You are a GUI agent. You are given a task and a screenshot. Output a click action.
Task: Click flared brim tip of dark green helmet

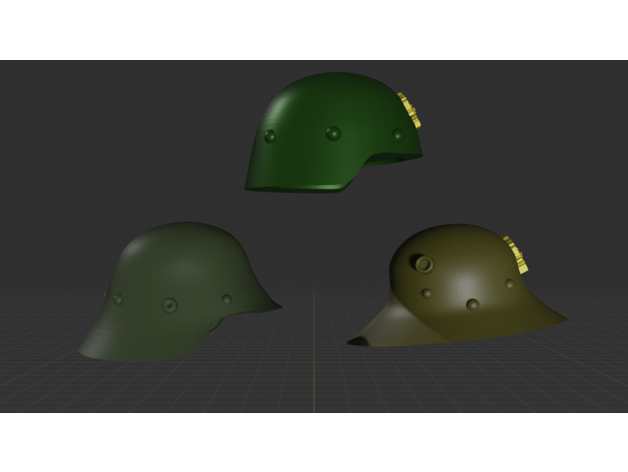coord(276,306)
